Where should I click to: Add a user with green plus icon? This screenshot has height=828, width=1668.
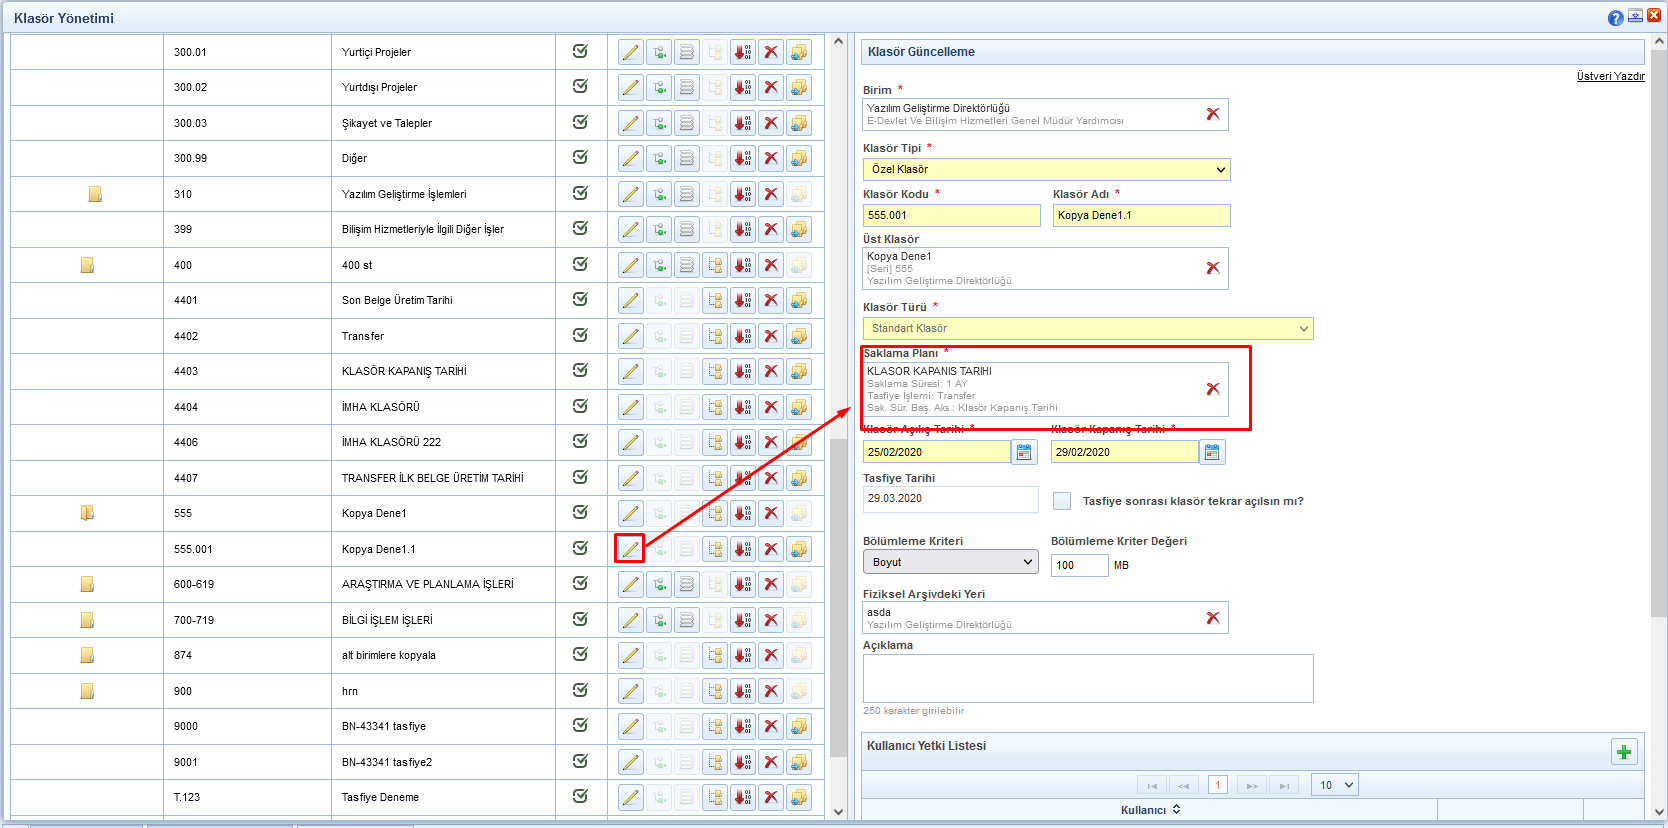click(1624, 752)
